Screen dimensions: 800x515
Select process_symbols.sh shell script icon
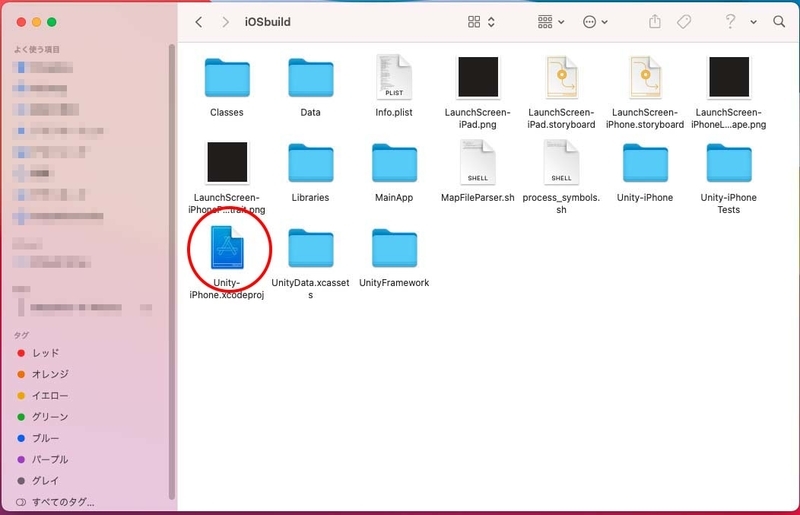(561, 162)
